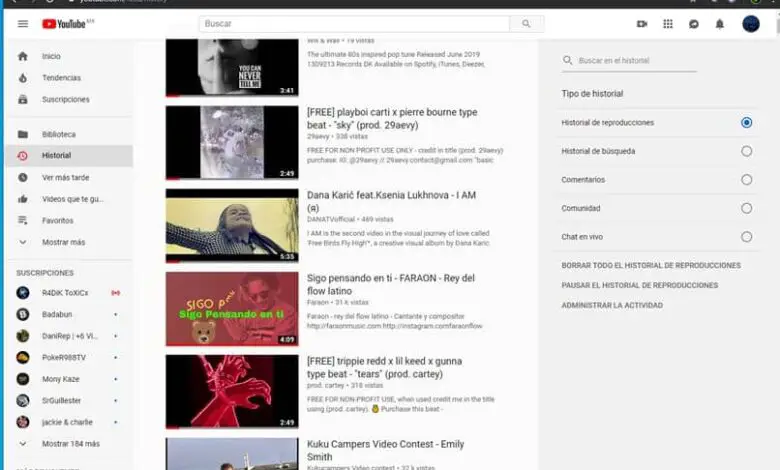
Task: Click the history search magnifier icon
Action: tap(568, 60)
